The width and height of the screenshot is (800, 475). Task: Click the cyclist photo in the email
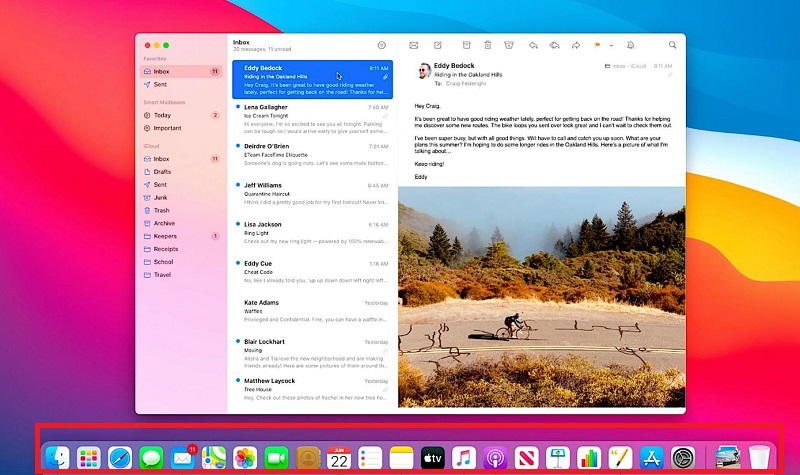click(541, 297)
